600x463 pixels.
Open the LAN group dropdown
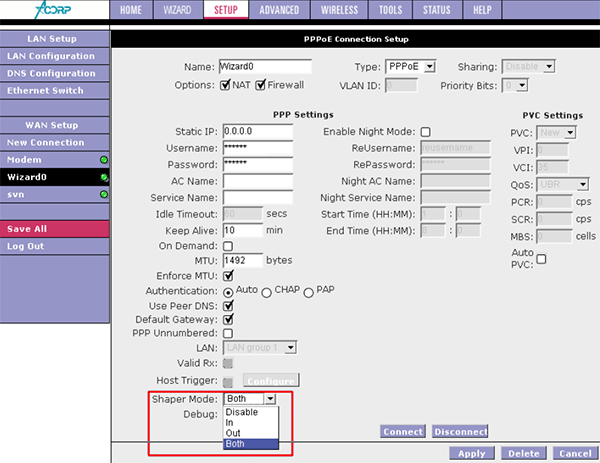click(260, 348)
